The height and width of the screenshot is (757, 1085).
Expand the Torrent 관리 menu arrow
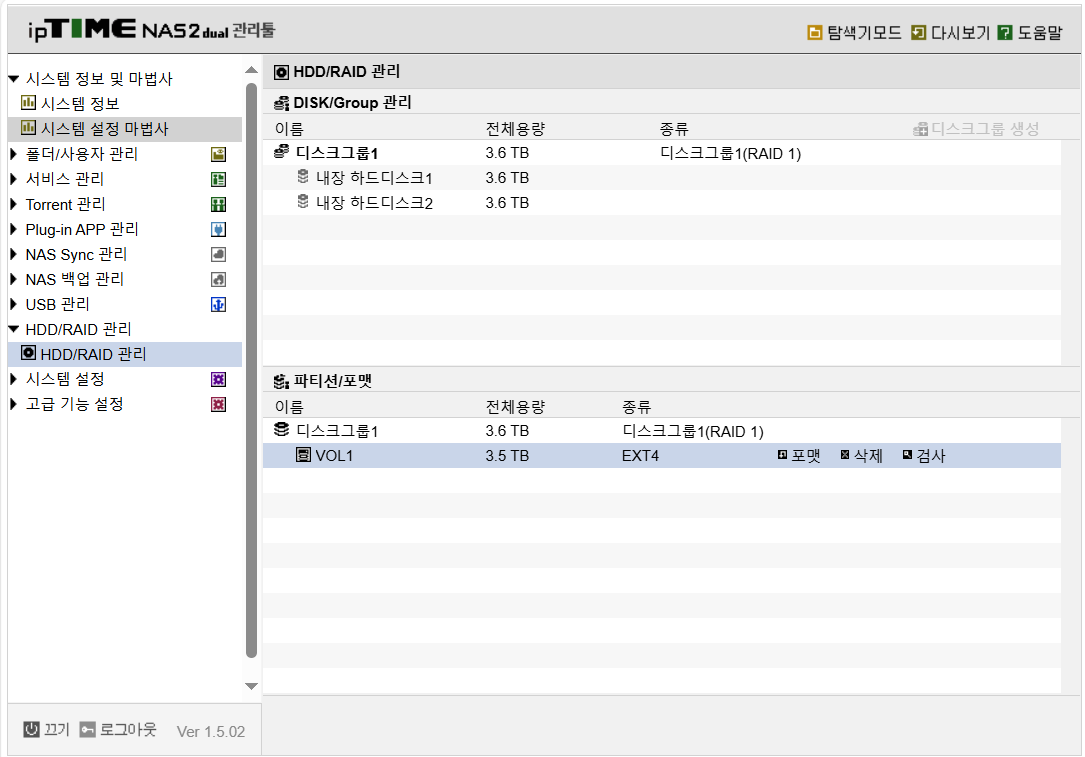(13, 204)
